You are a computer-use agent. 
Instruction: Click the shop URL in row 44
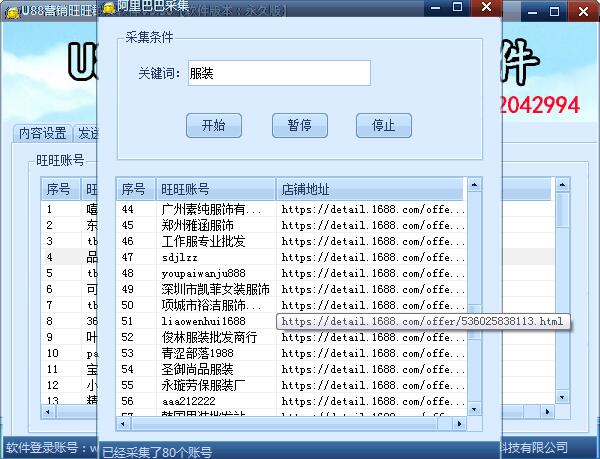click(x=373, y=209)
